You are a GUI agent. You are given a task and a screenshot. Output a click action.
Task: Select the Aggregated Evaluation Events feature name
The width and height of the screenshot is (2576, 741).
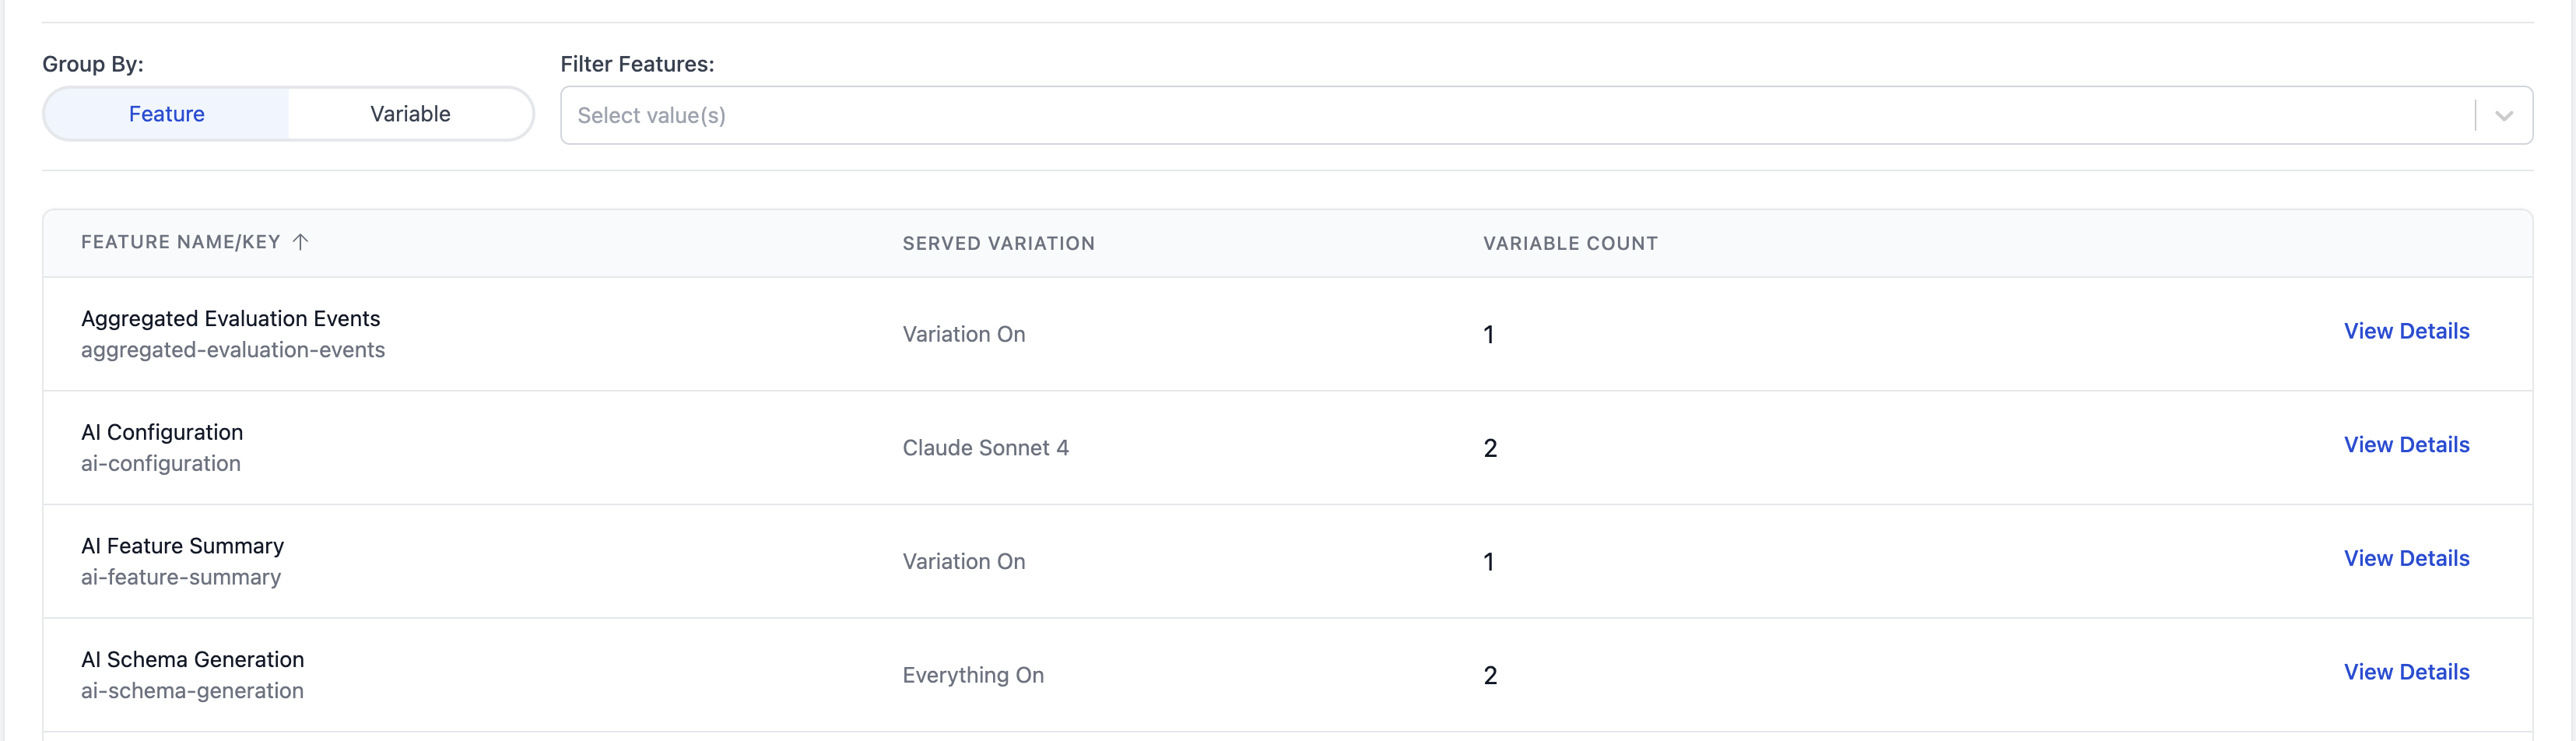pyautogui.click(x=230, y=318)
